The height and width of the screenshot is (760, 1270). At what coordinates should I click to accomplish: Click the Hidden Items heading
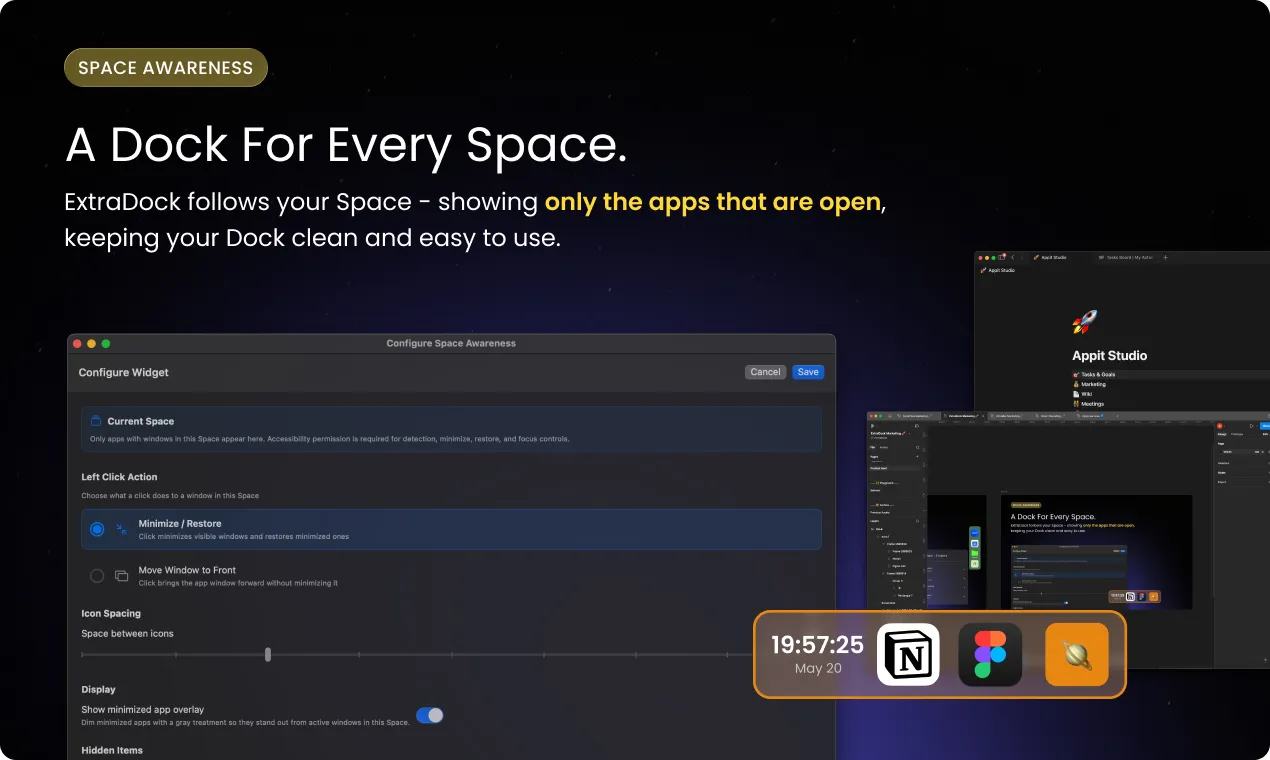(112, 750)
